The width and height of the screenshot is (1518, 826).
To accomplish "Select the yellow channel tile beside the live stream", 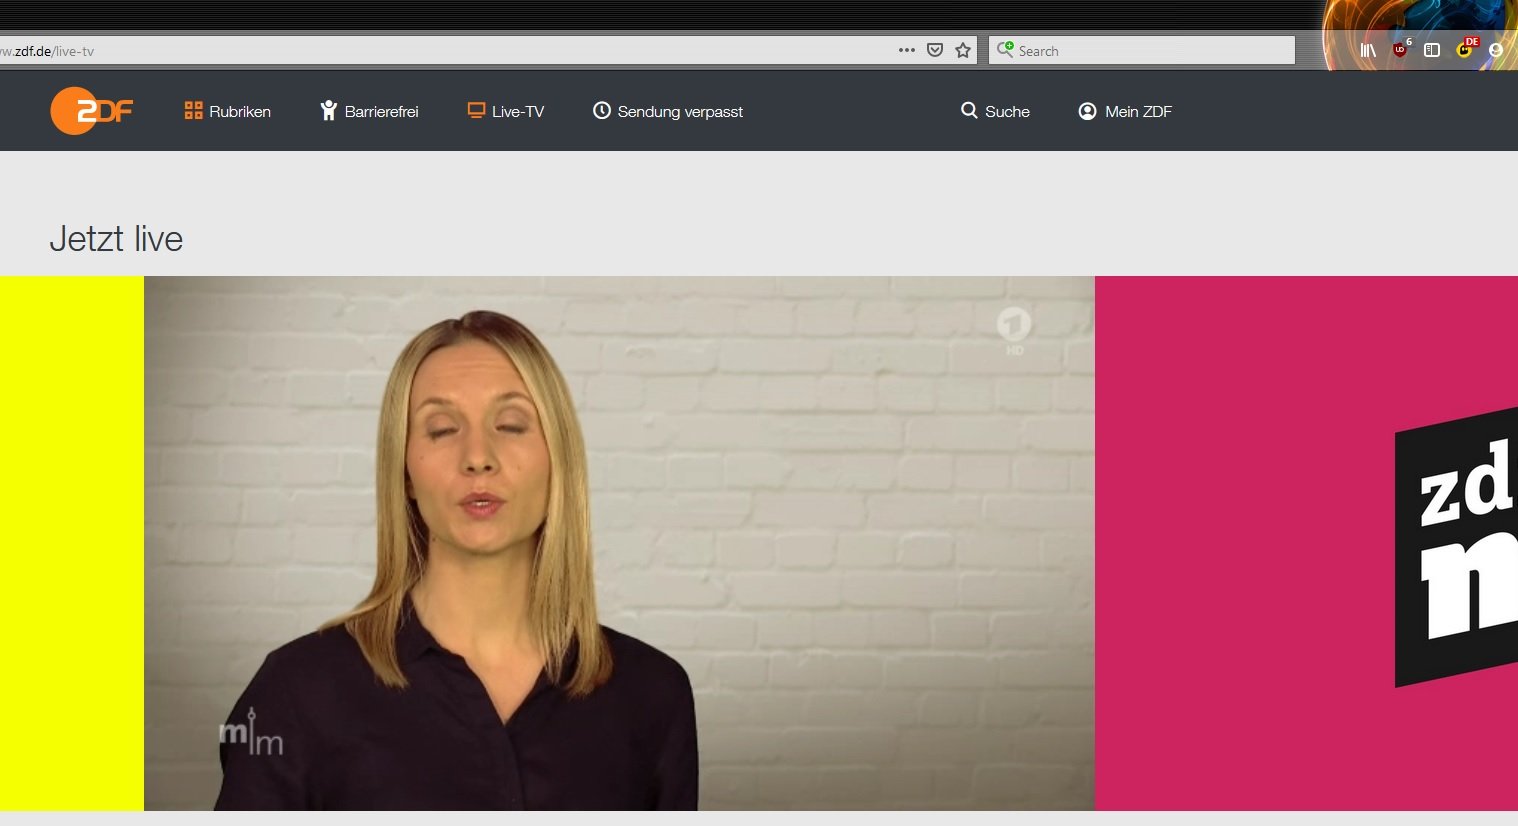I will pyautogui.click(x=72, y=543).
